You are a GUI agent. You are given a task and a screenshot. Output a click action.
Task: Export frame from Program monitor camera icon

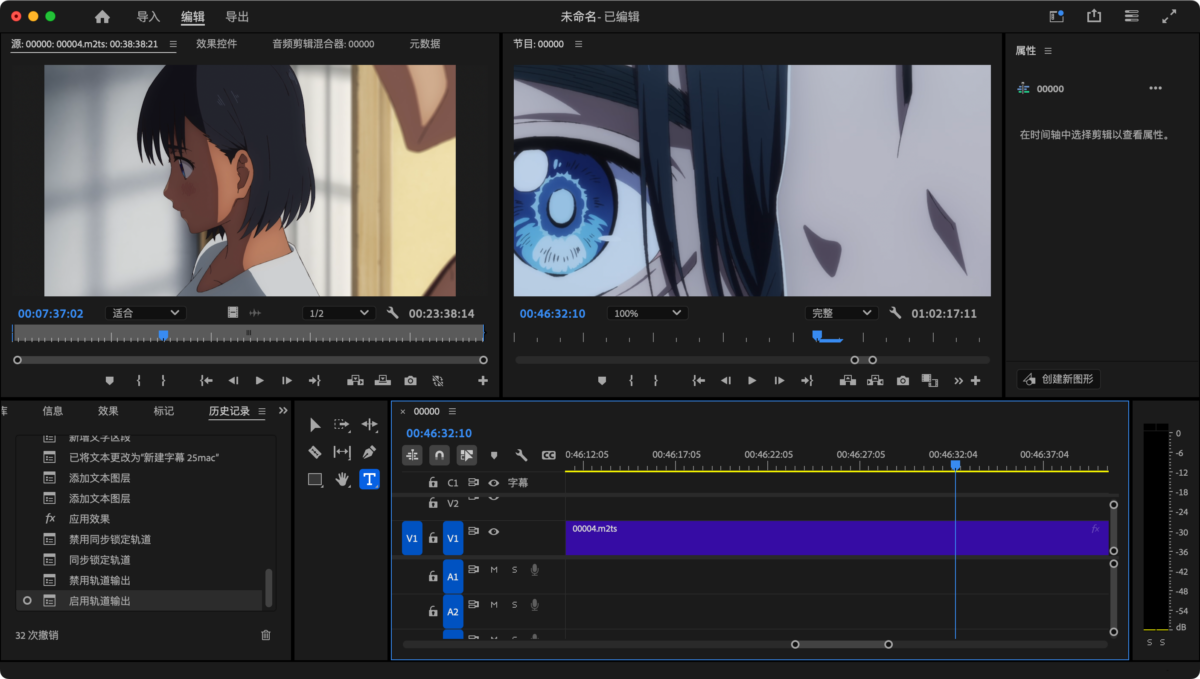point(903,381)
